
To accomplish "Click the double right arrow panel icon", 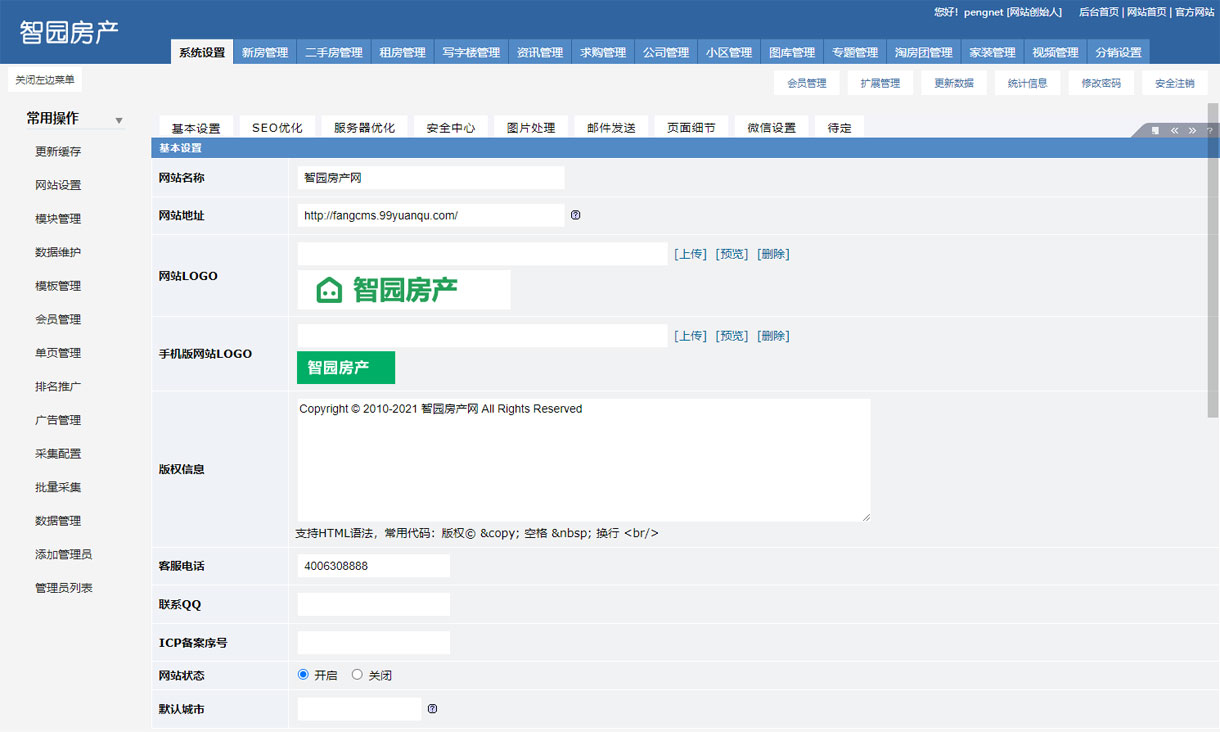I will coord(1192,131).
